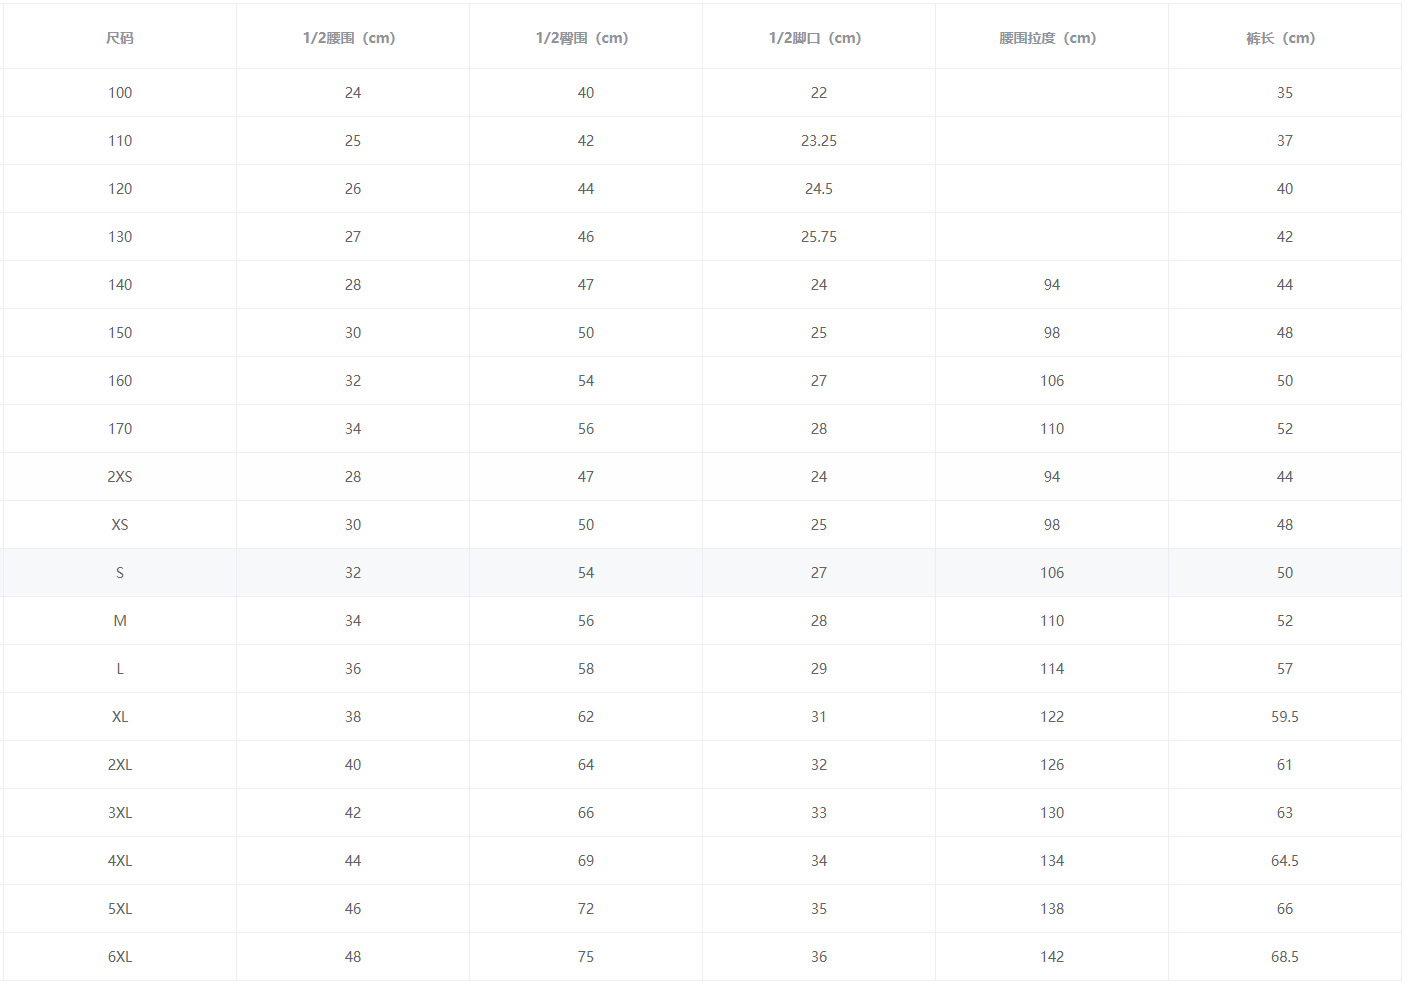Click the 1/2脚口 (cm) column header

click(x=815, y=38)
